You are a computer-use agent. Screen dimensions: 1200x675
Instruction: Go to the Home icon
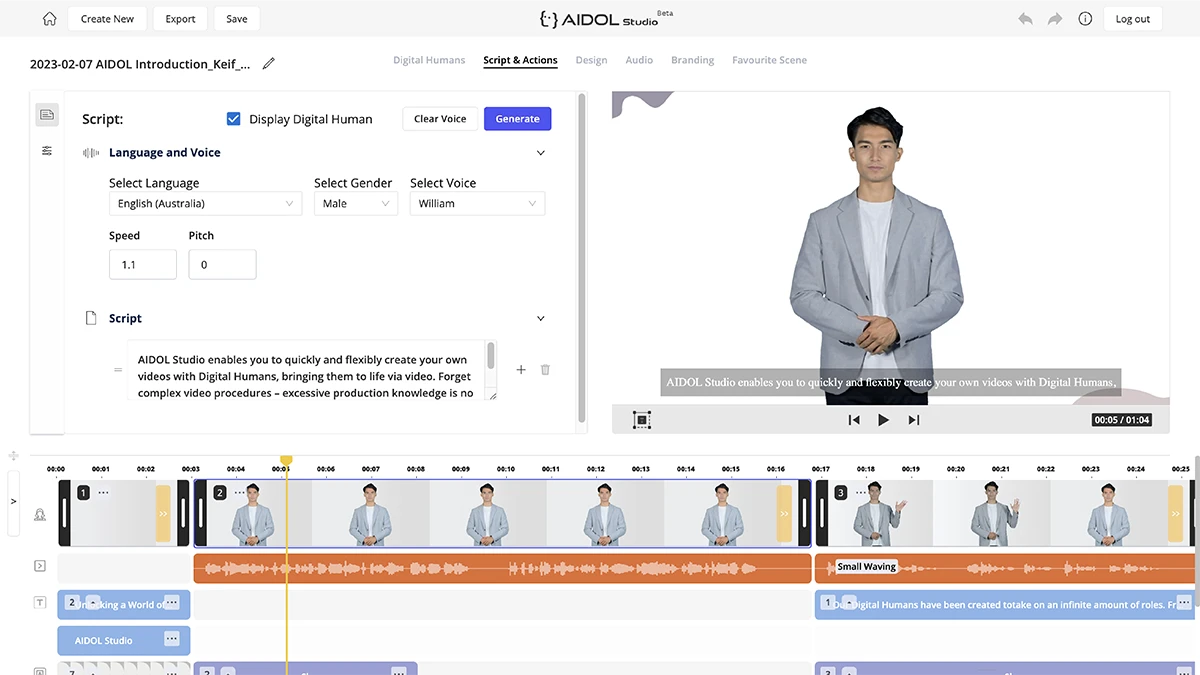(x=49, y=19)
